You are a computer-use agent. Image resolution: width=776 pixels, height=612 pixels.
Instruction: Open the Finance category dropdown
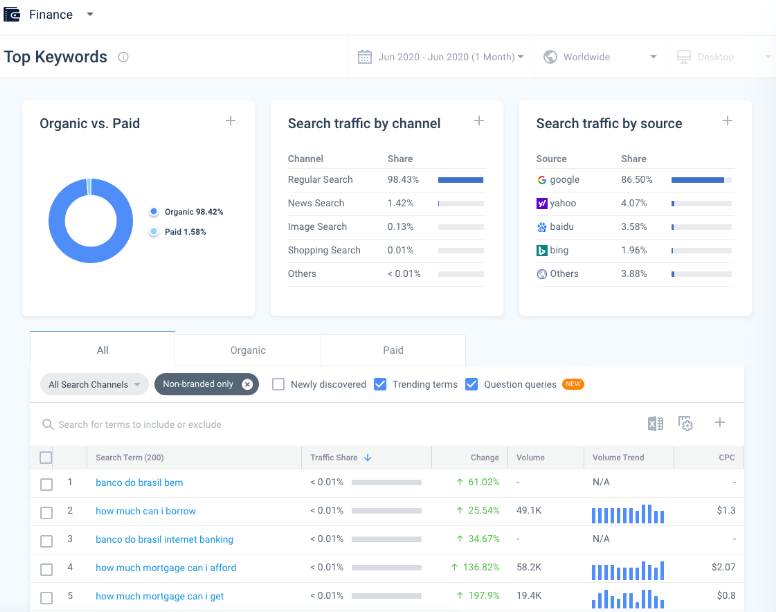click(89, 15)
